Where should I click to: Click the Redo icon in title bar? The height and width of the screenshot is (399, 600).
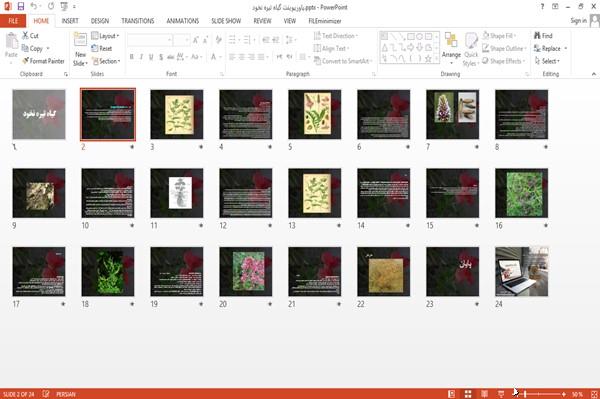(51, 7)
